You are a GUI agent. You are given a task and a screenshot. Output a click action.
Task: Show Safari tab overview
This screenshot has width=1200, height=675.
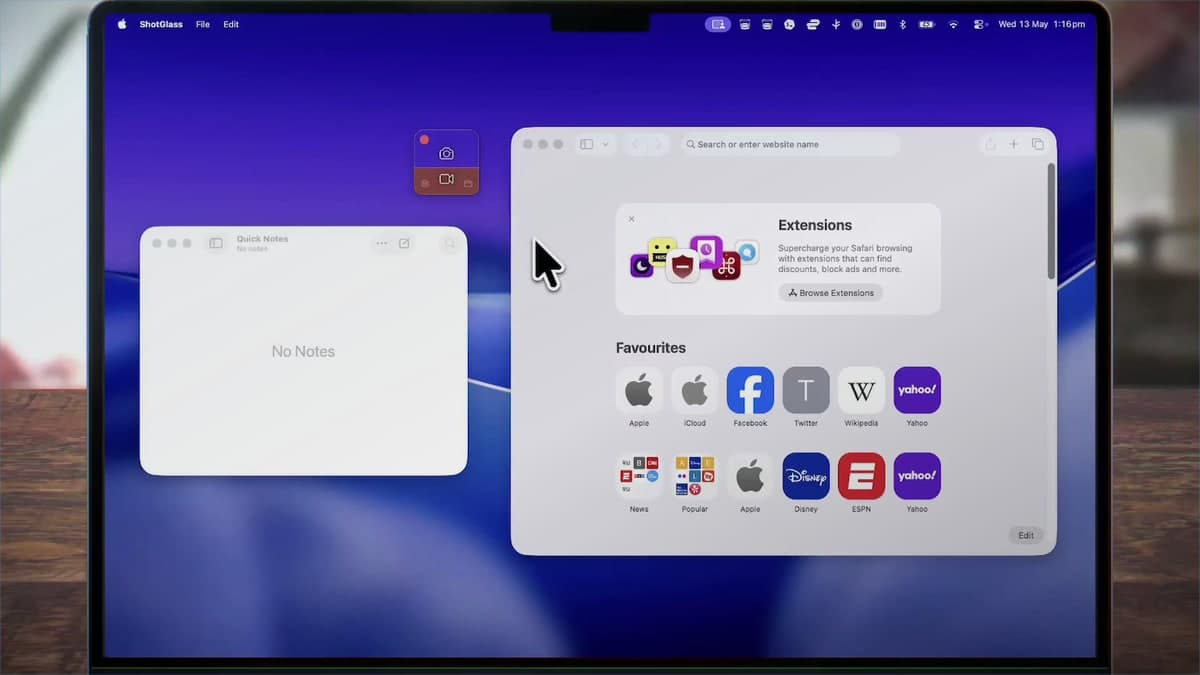click(1037, 144)
